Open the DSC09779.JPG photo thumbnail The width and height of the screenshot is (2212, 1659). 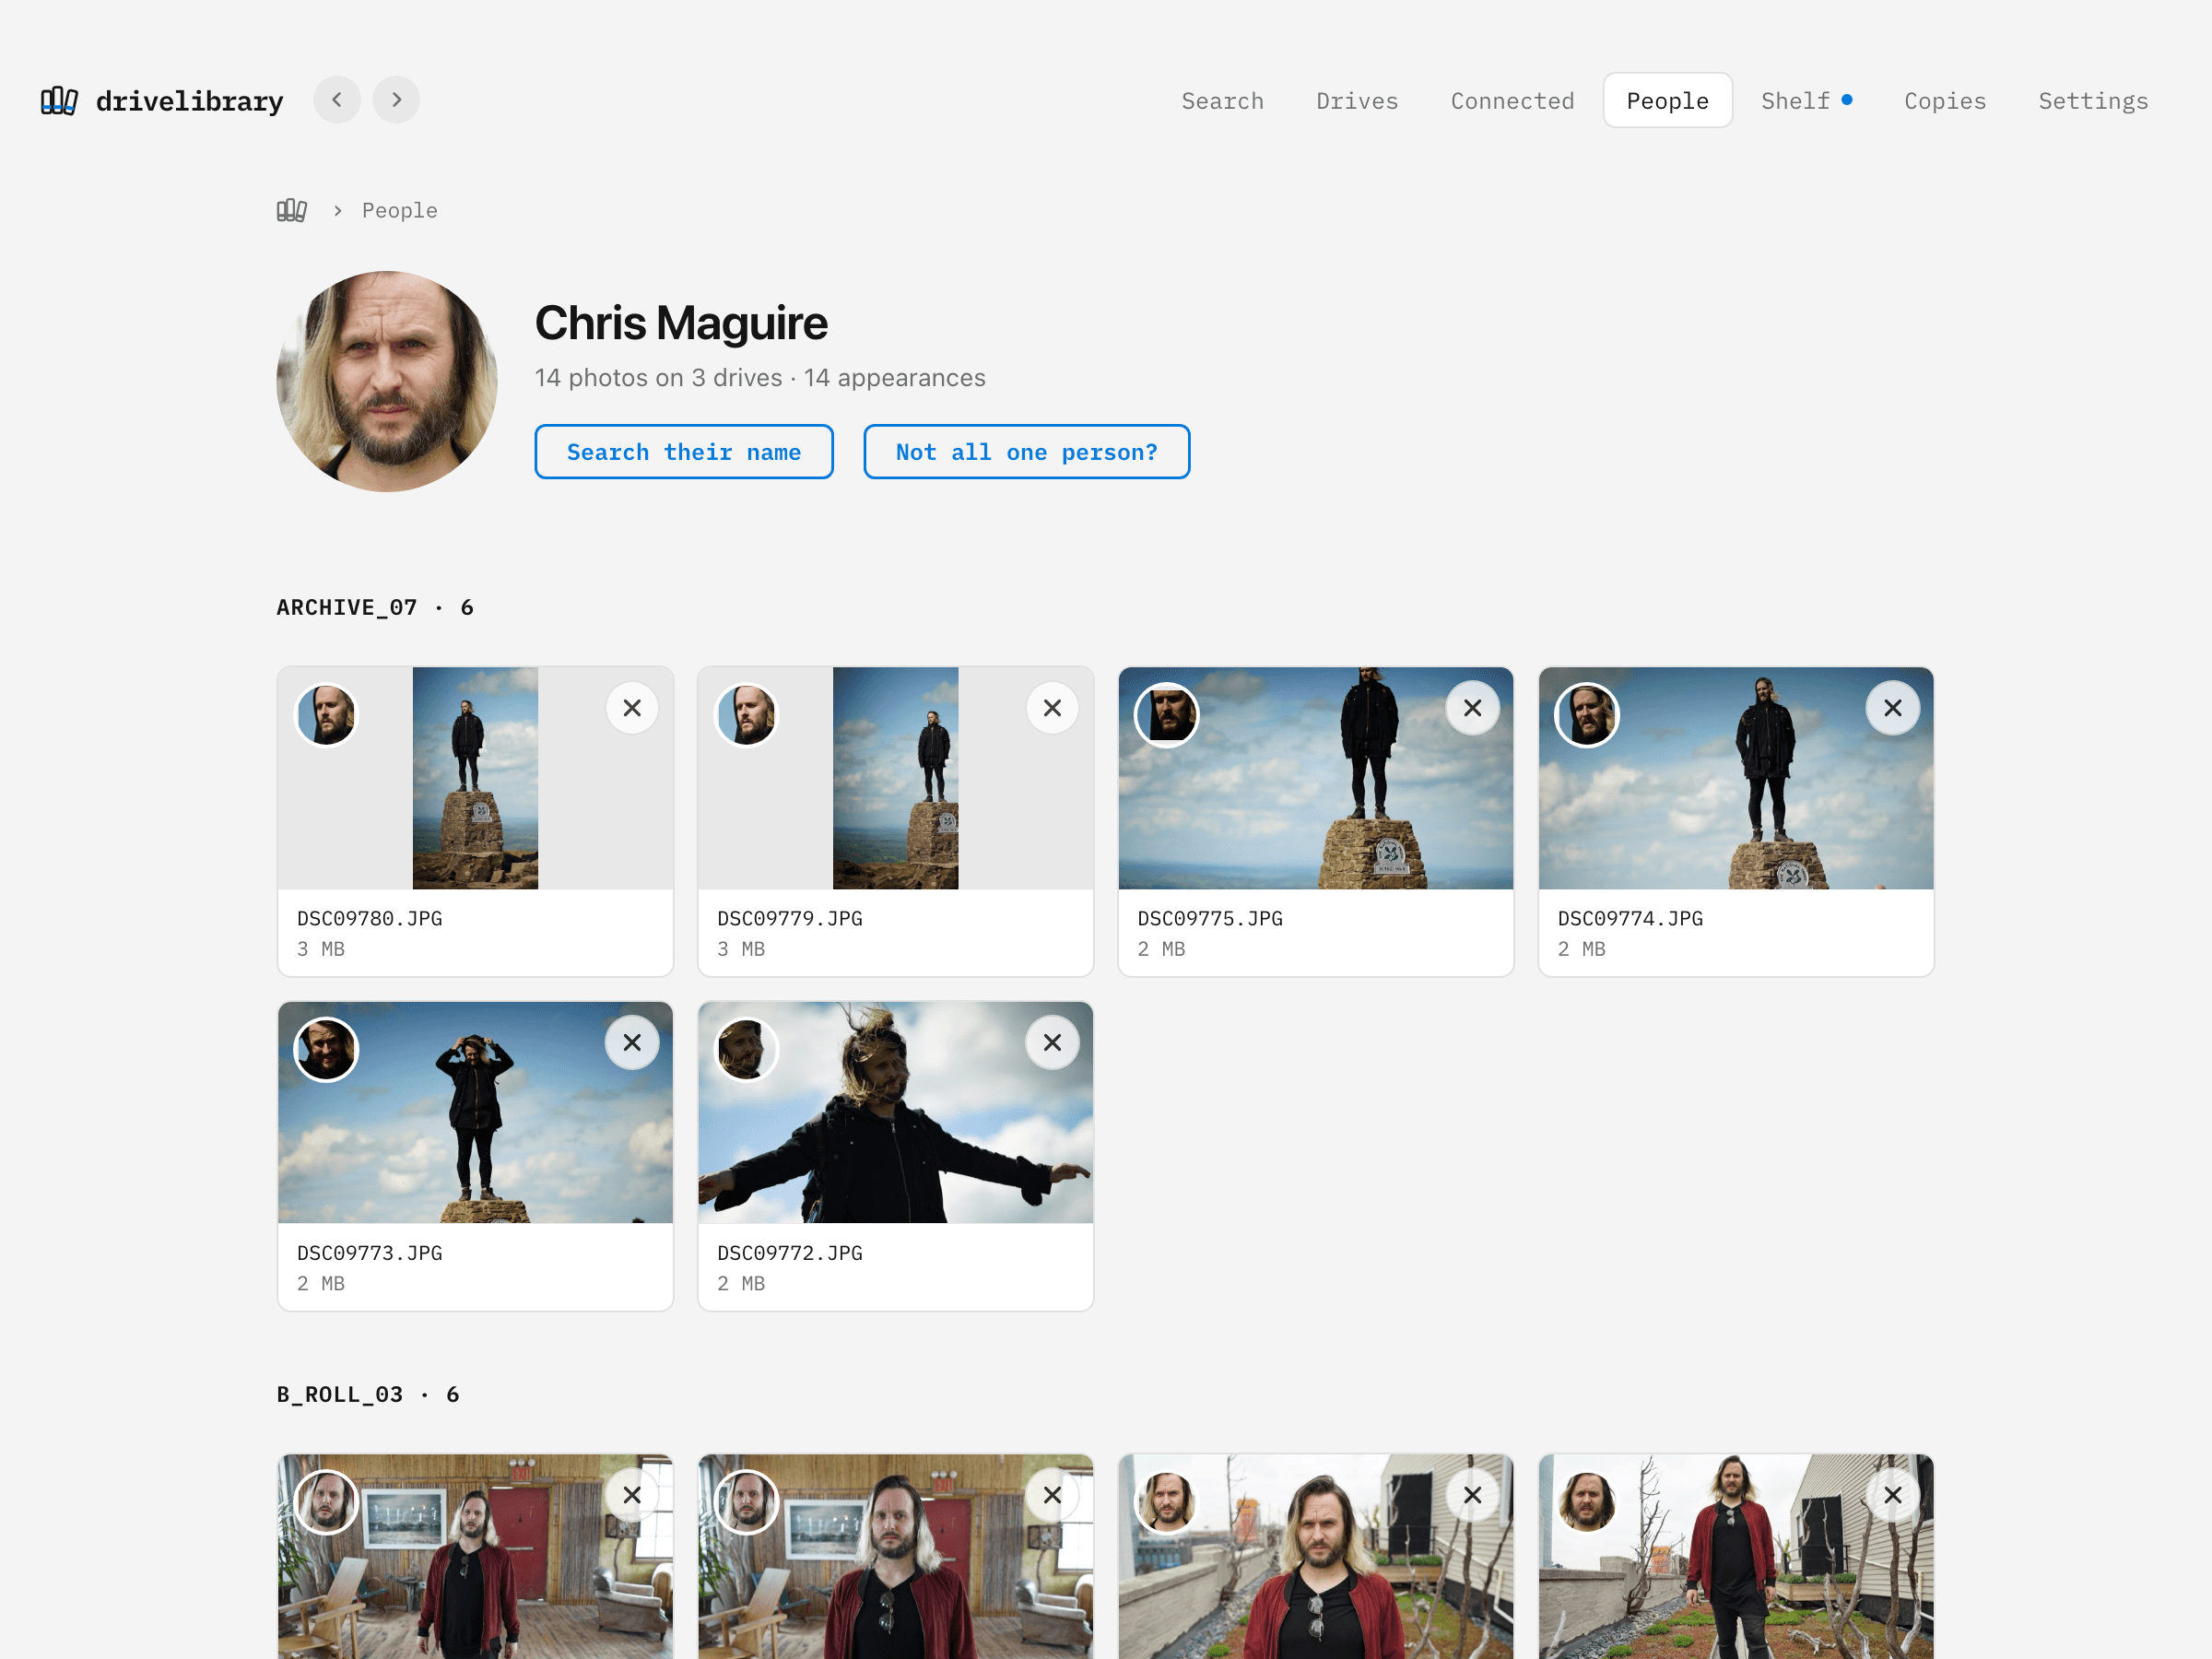point(895,778)
